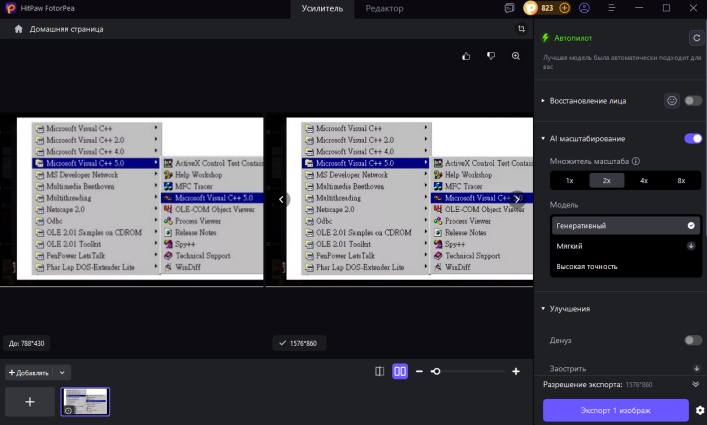The height and width of the screenshot is (425, 707).
Task: Click the thumbs up feedback icon
Action: (x=466, y=56)
